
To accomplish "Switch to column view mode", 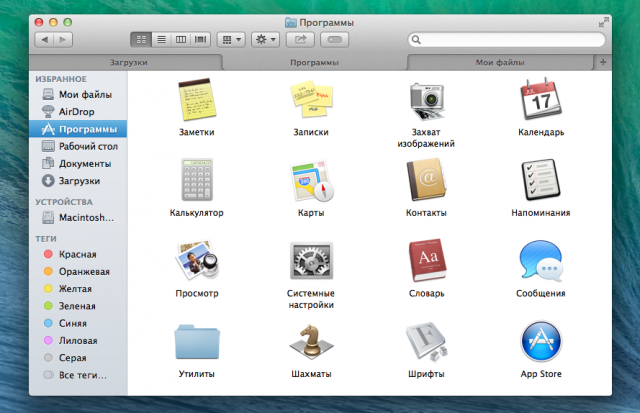I will coord(181,40).
